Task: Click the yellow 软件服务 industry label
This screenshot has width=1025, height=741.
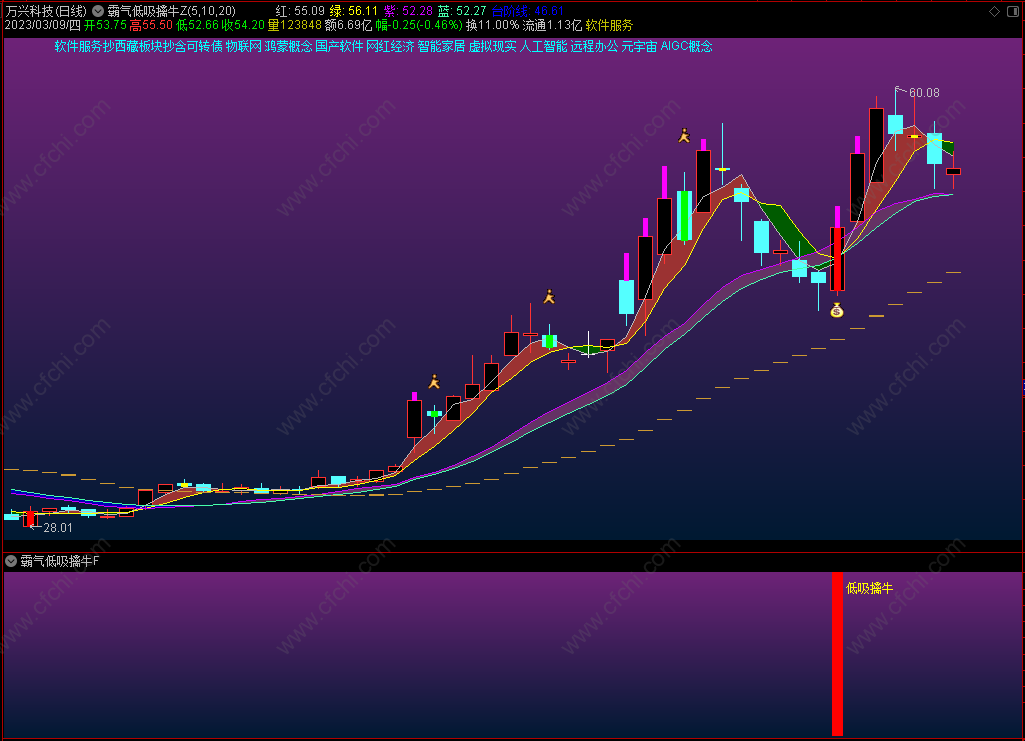Action: click(609, 25)
